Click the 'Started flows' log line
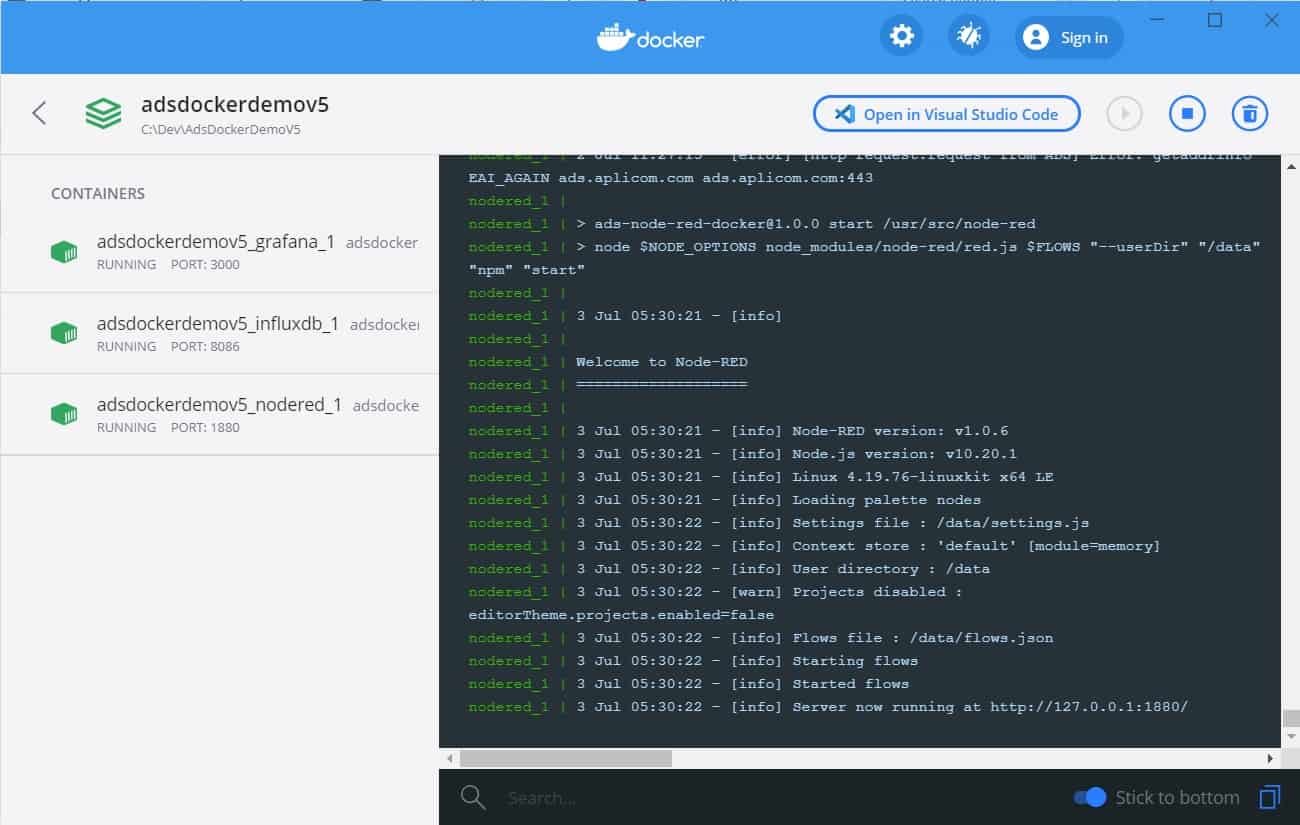 [x=689, y=684]
